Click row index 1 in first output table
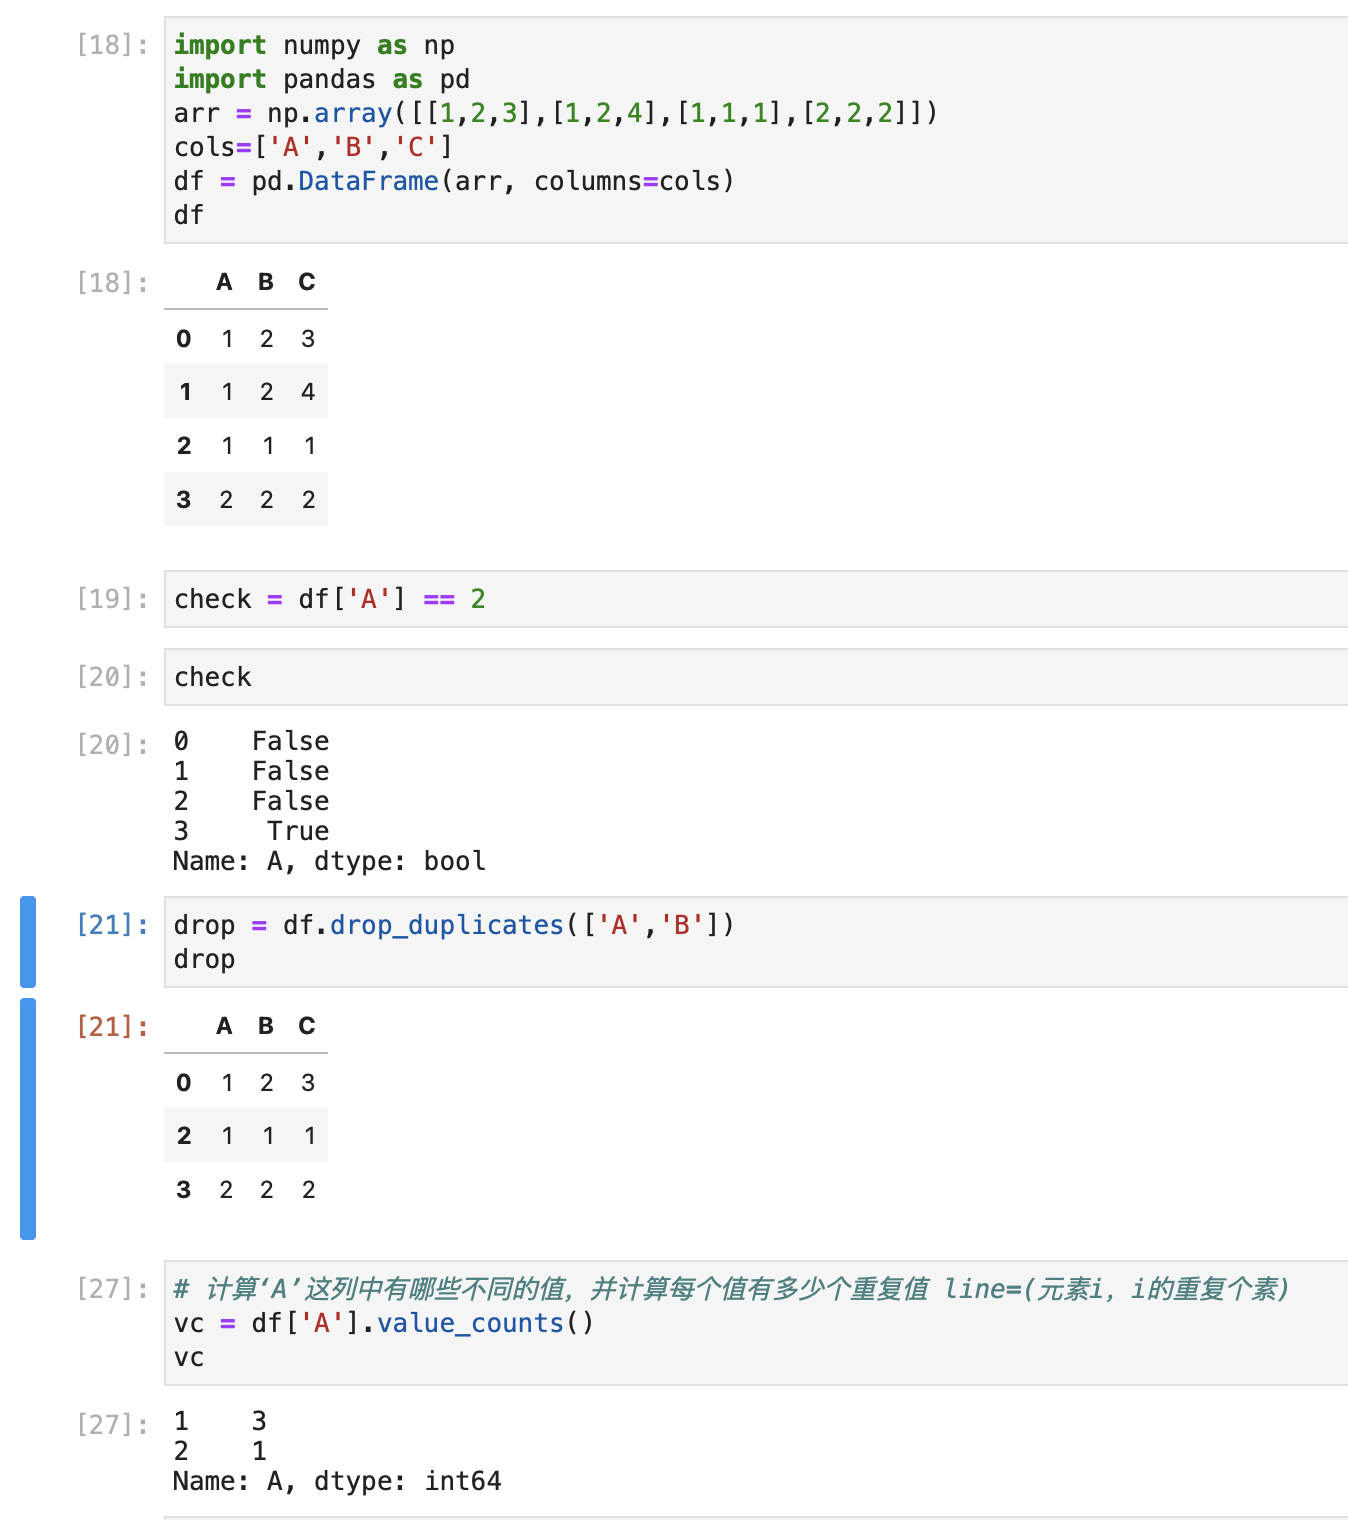 click(184, 392)
